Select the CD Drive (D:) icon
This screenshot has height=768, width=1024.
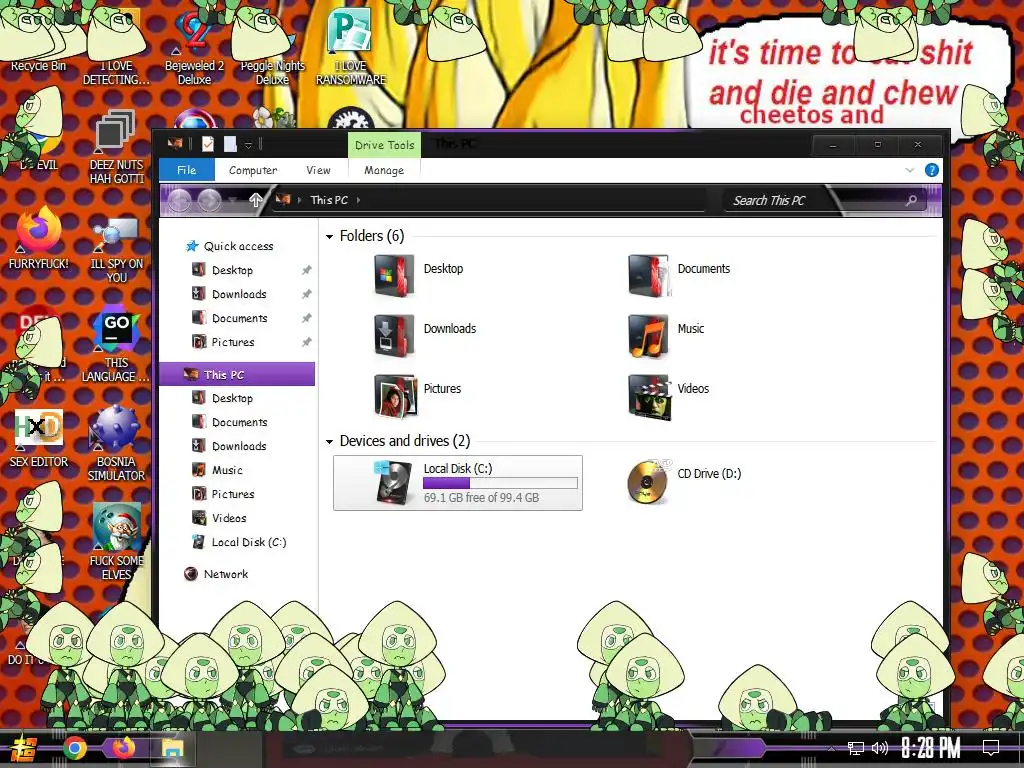click(x=648, y=481)
